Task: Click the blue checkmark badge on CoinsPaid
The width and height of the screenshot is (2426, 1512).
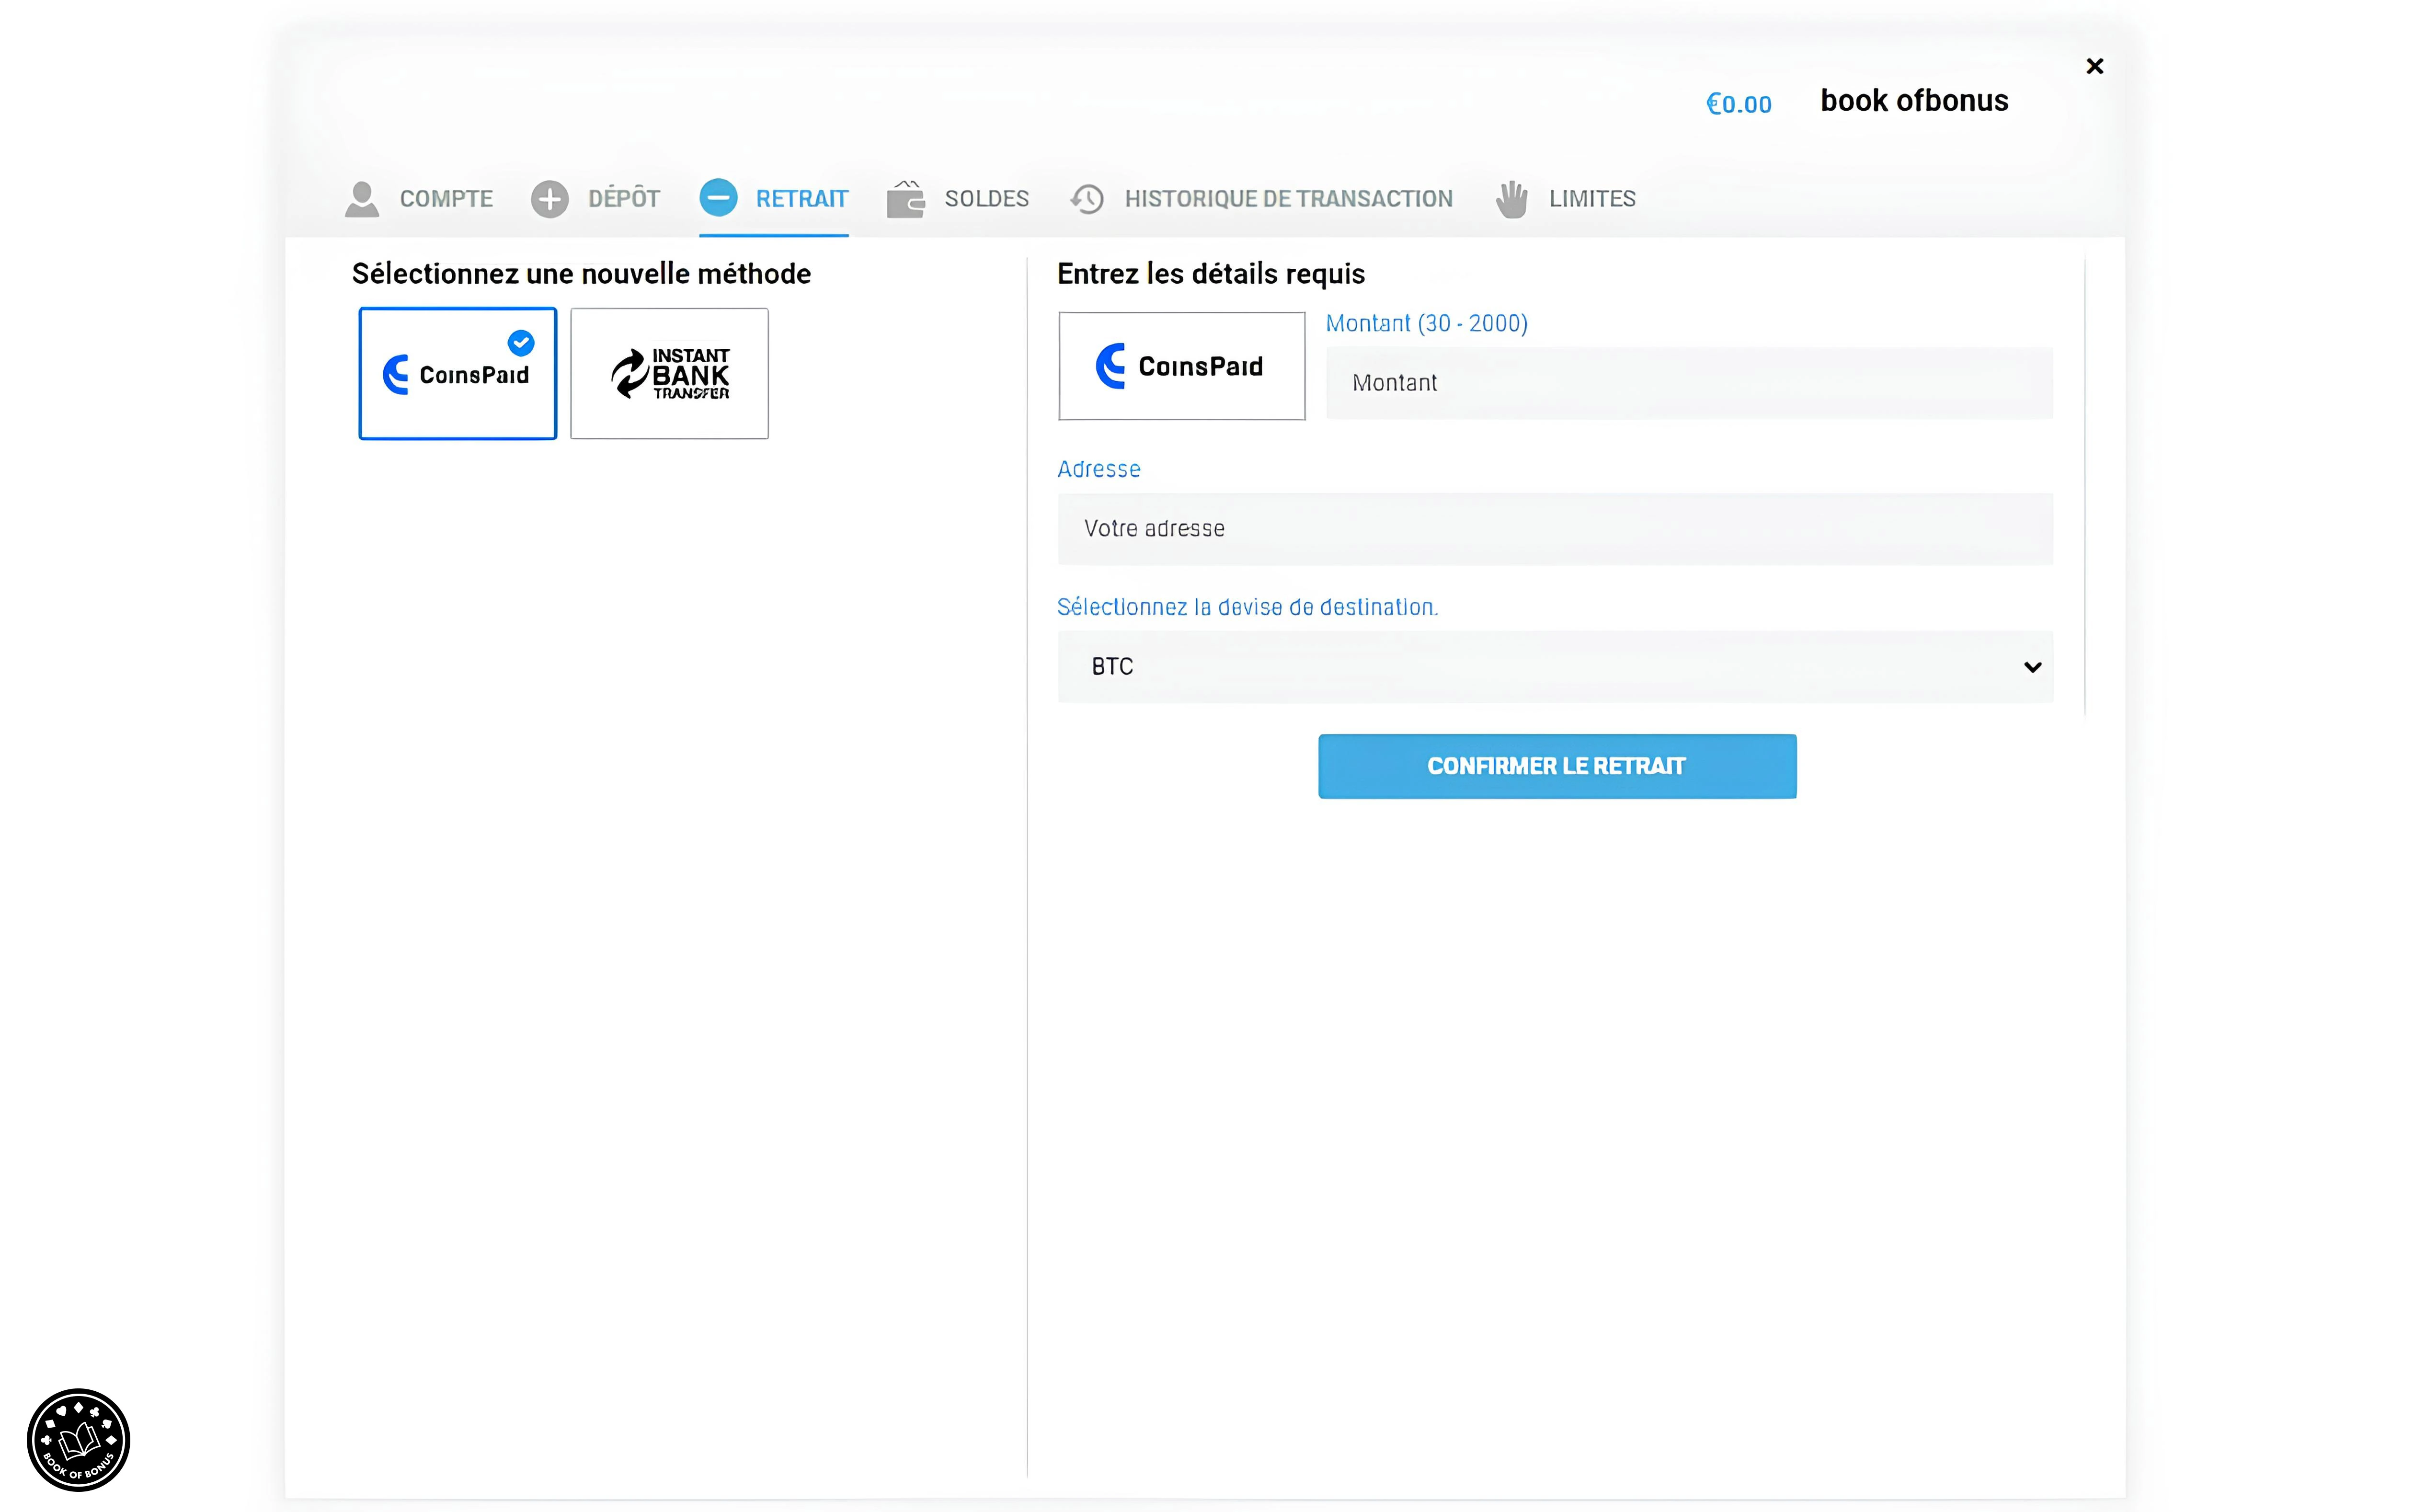Action: (x=521, y=343)
